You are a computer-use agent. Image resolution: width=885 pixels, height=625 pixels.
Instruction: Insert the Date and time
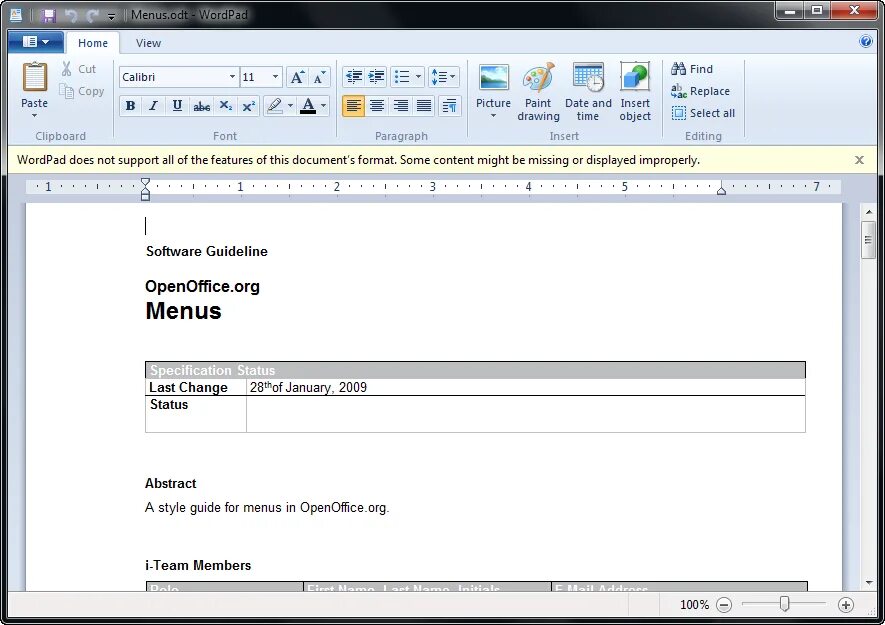coord(588,90)
